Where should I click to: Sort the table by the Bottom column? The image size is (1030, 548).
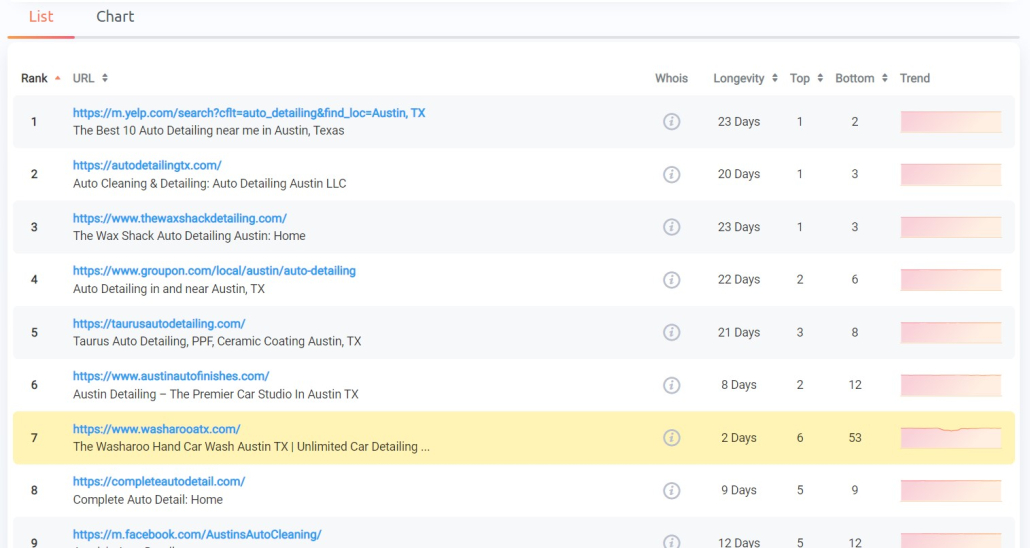[861, 78]
